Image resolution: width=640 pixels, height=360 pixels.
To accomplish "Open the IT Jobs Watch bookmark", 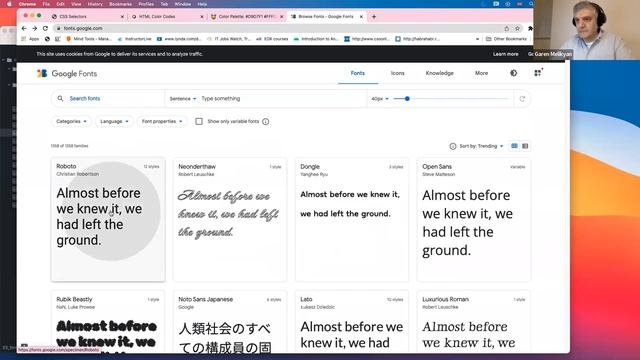I will tap(229, 39).
